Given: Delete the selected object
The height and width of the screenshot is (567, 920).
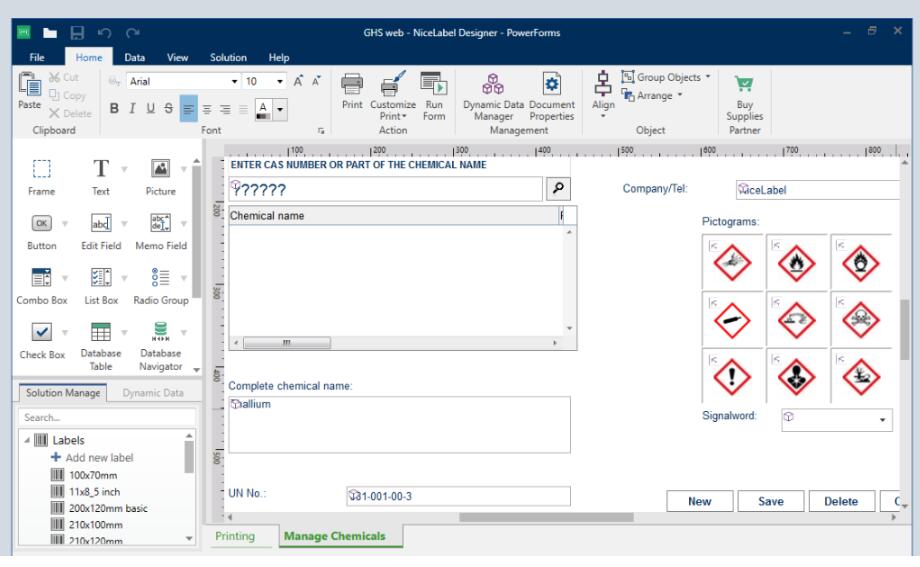Looking at the screenshot, I should tap(70, 113).
